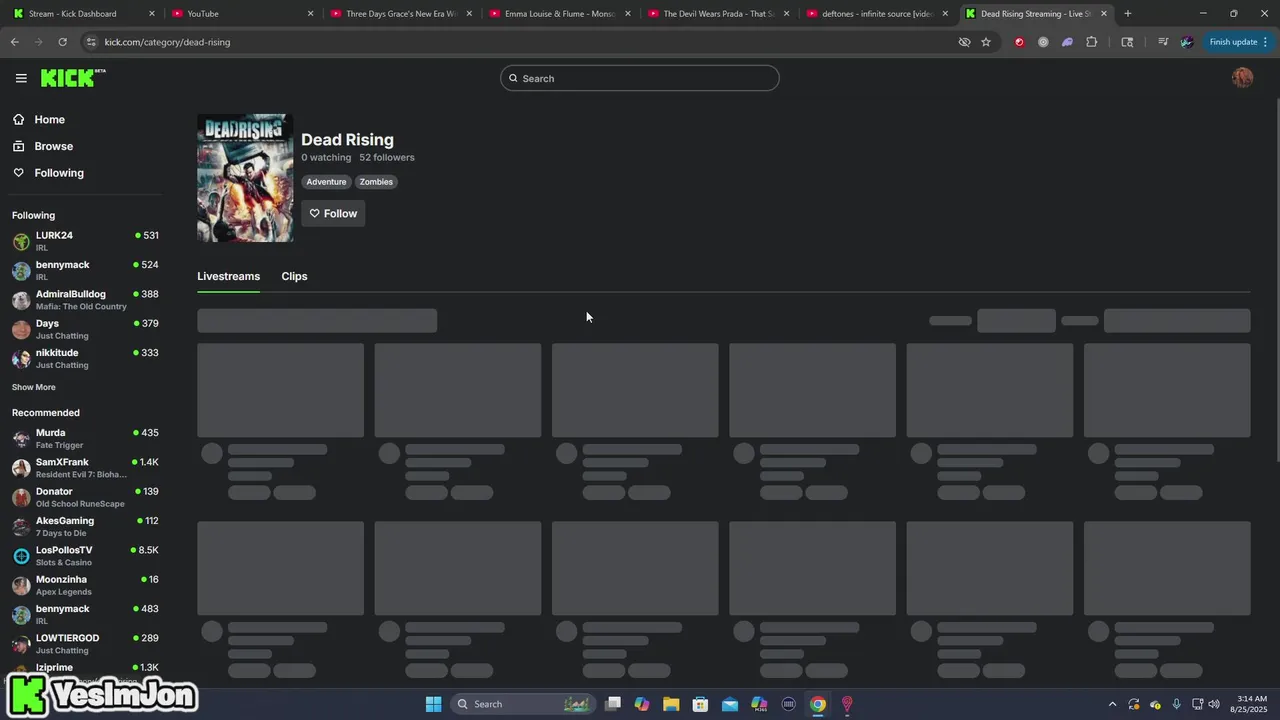Image resolution: width=1280 pixels, height=720 pixels.
Task: Click the Zombies tag
Action: pos(376,182)
